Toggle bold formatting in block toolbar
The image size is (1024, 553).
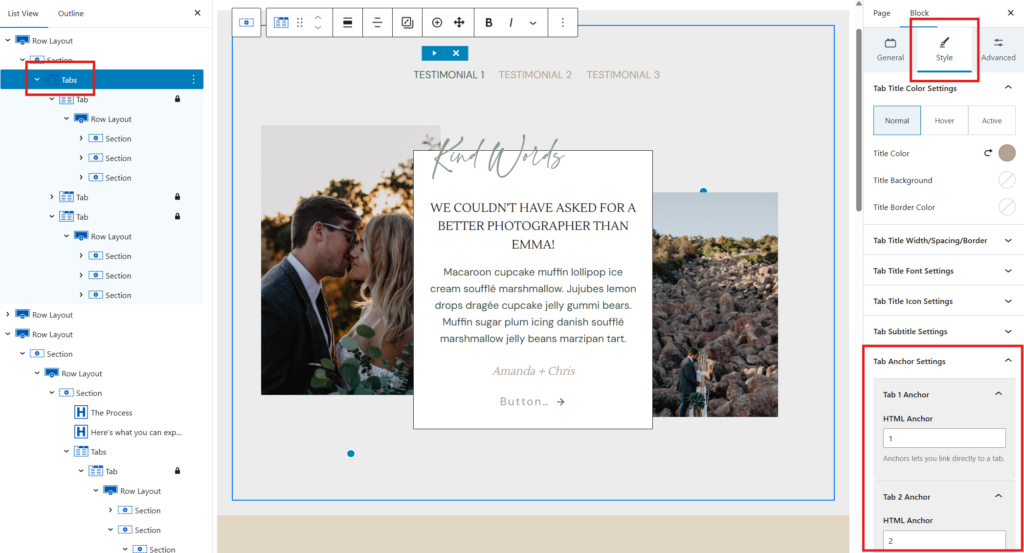(x=489, y=22)
